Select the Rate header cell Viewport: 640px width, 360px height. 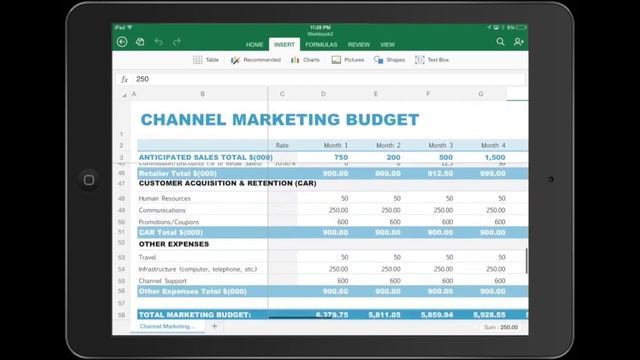point(282,145)
